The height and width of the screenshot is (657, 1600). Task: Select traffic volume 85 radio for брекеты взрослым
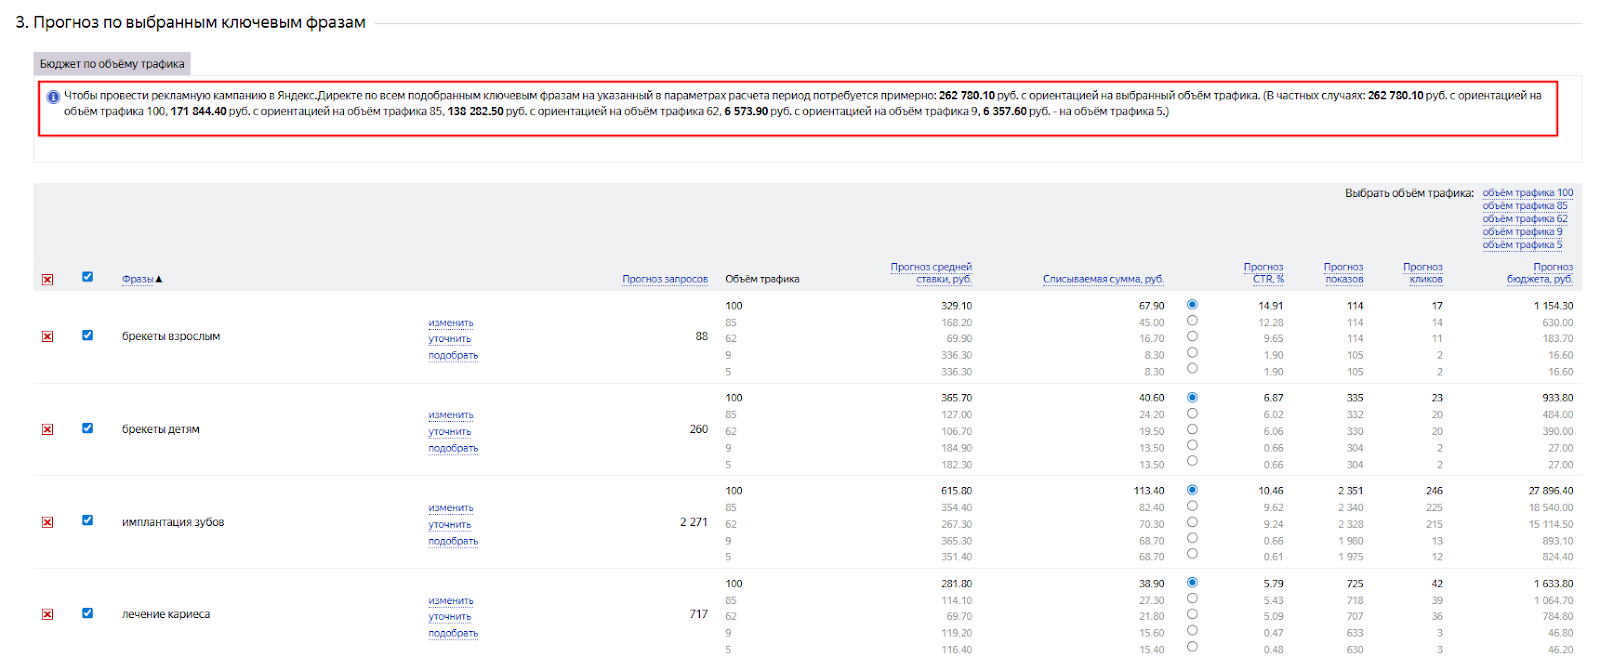coord(1192,321)
